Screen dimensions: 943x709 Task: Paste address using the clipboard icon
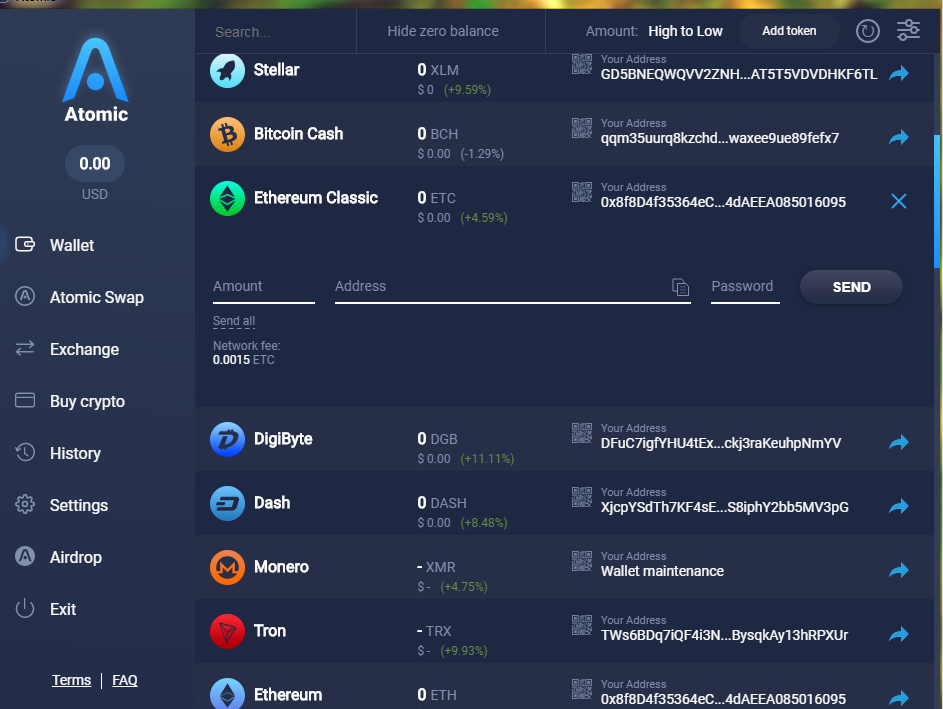(x=680, y=287)
